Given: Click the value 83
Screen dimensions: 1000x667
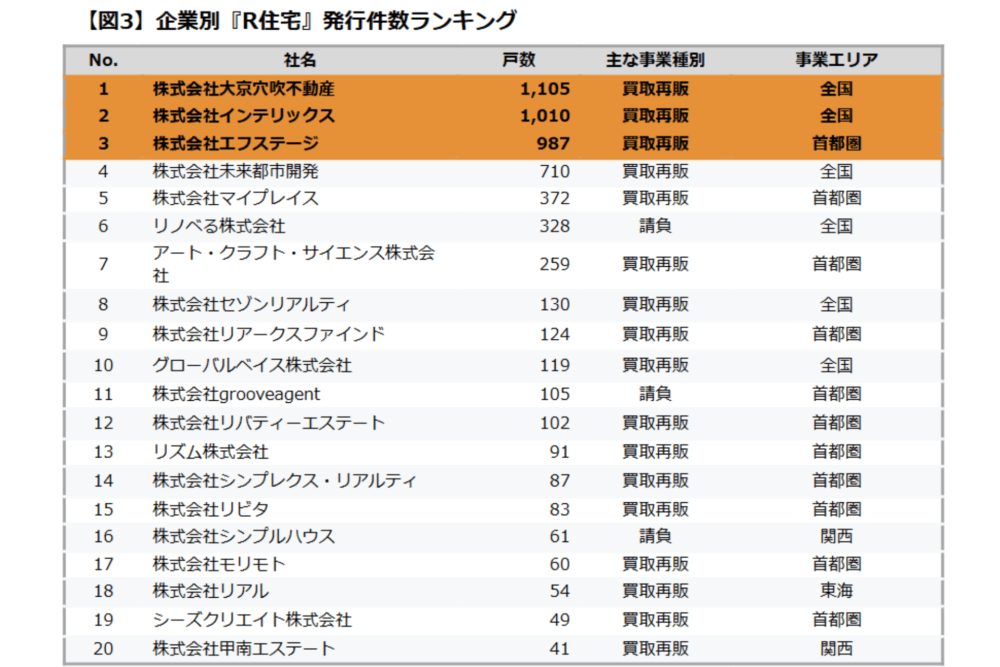Looking at the screenshot, I should tap(559, 509).
